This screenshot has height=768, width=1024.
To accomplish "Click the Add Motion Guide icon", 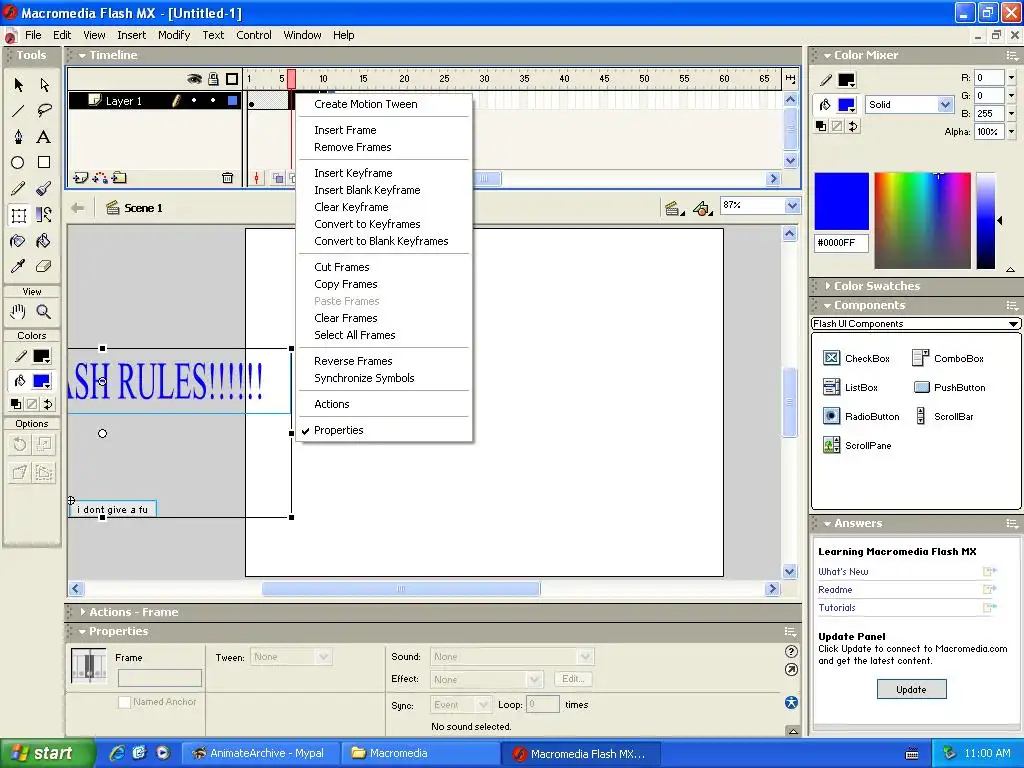I will pos(100,178).
